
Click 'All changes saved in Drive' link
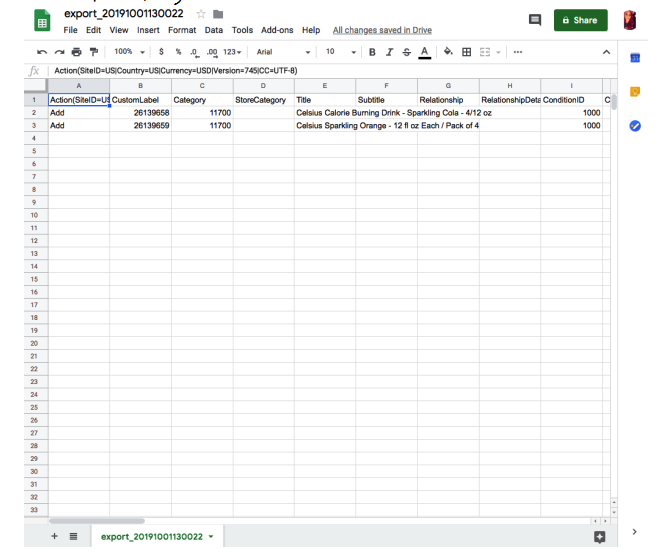[382, 30]
